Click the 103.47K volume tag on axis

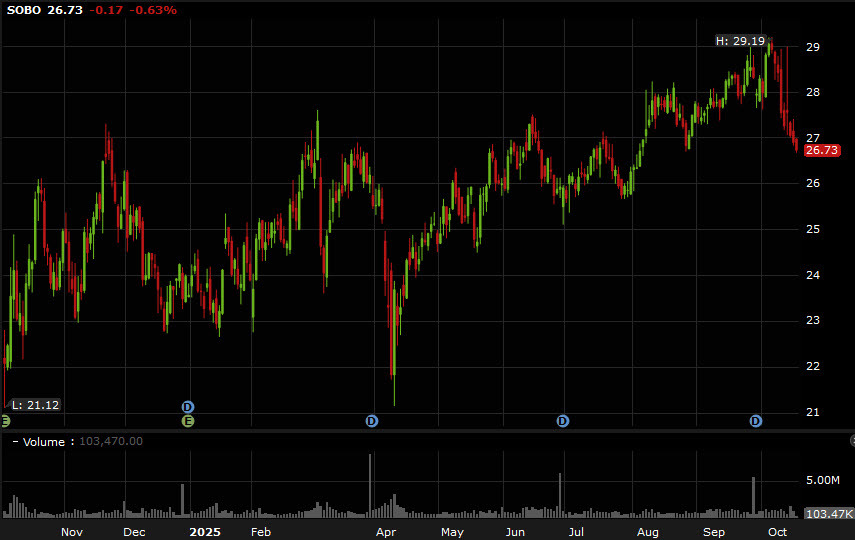828,513
